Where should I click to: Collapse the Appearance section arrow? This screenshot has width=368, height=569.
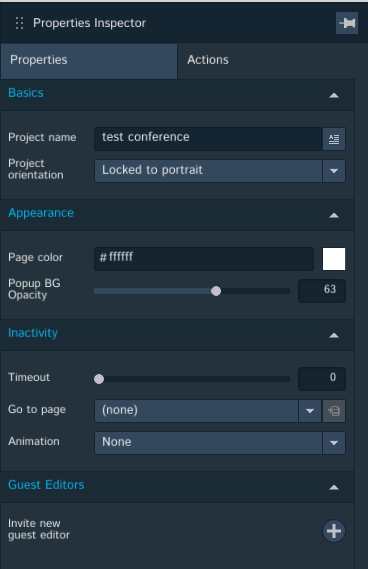click(x=334, y=215)
